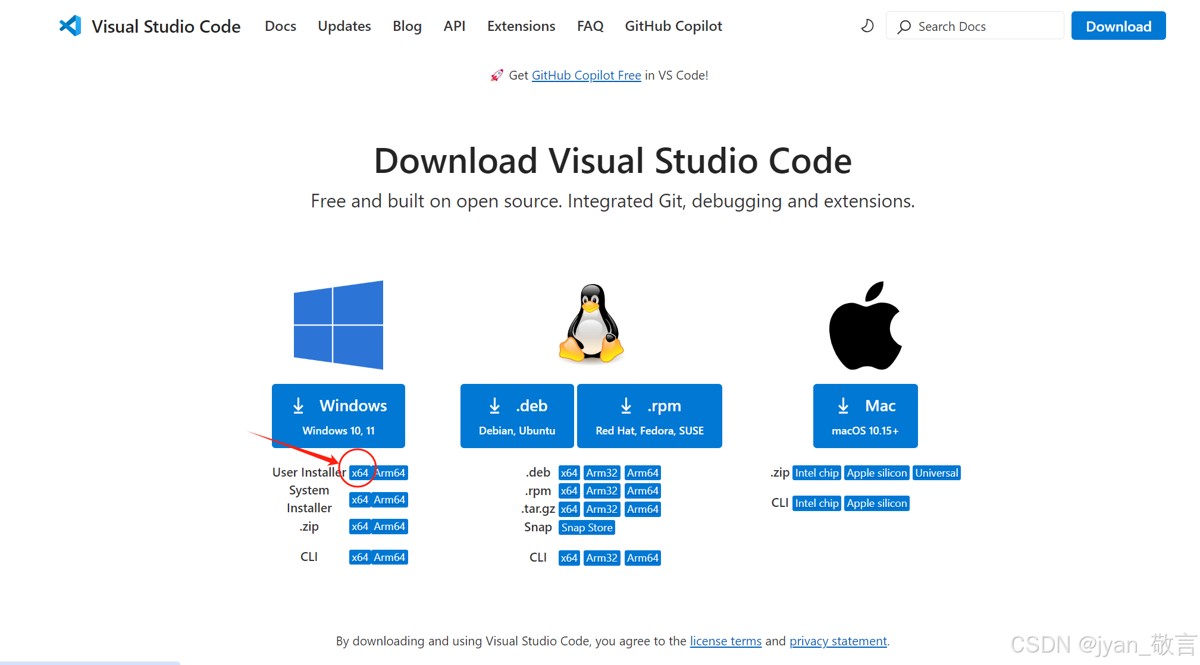Open the GitHub Copilot nav item

click(673, 26)
